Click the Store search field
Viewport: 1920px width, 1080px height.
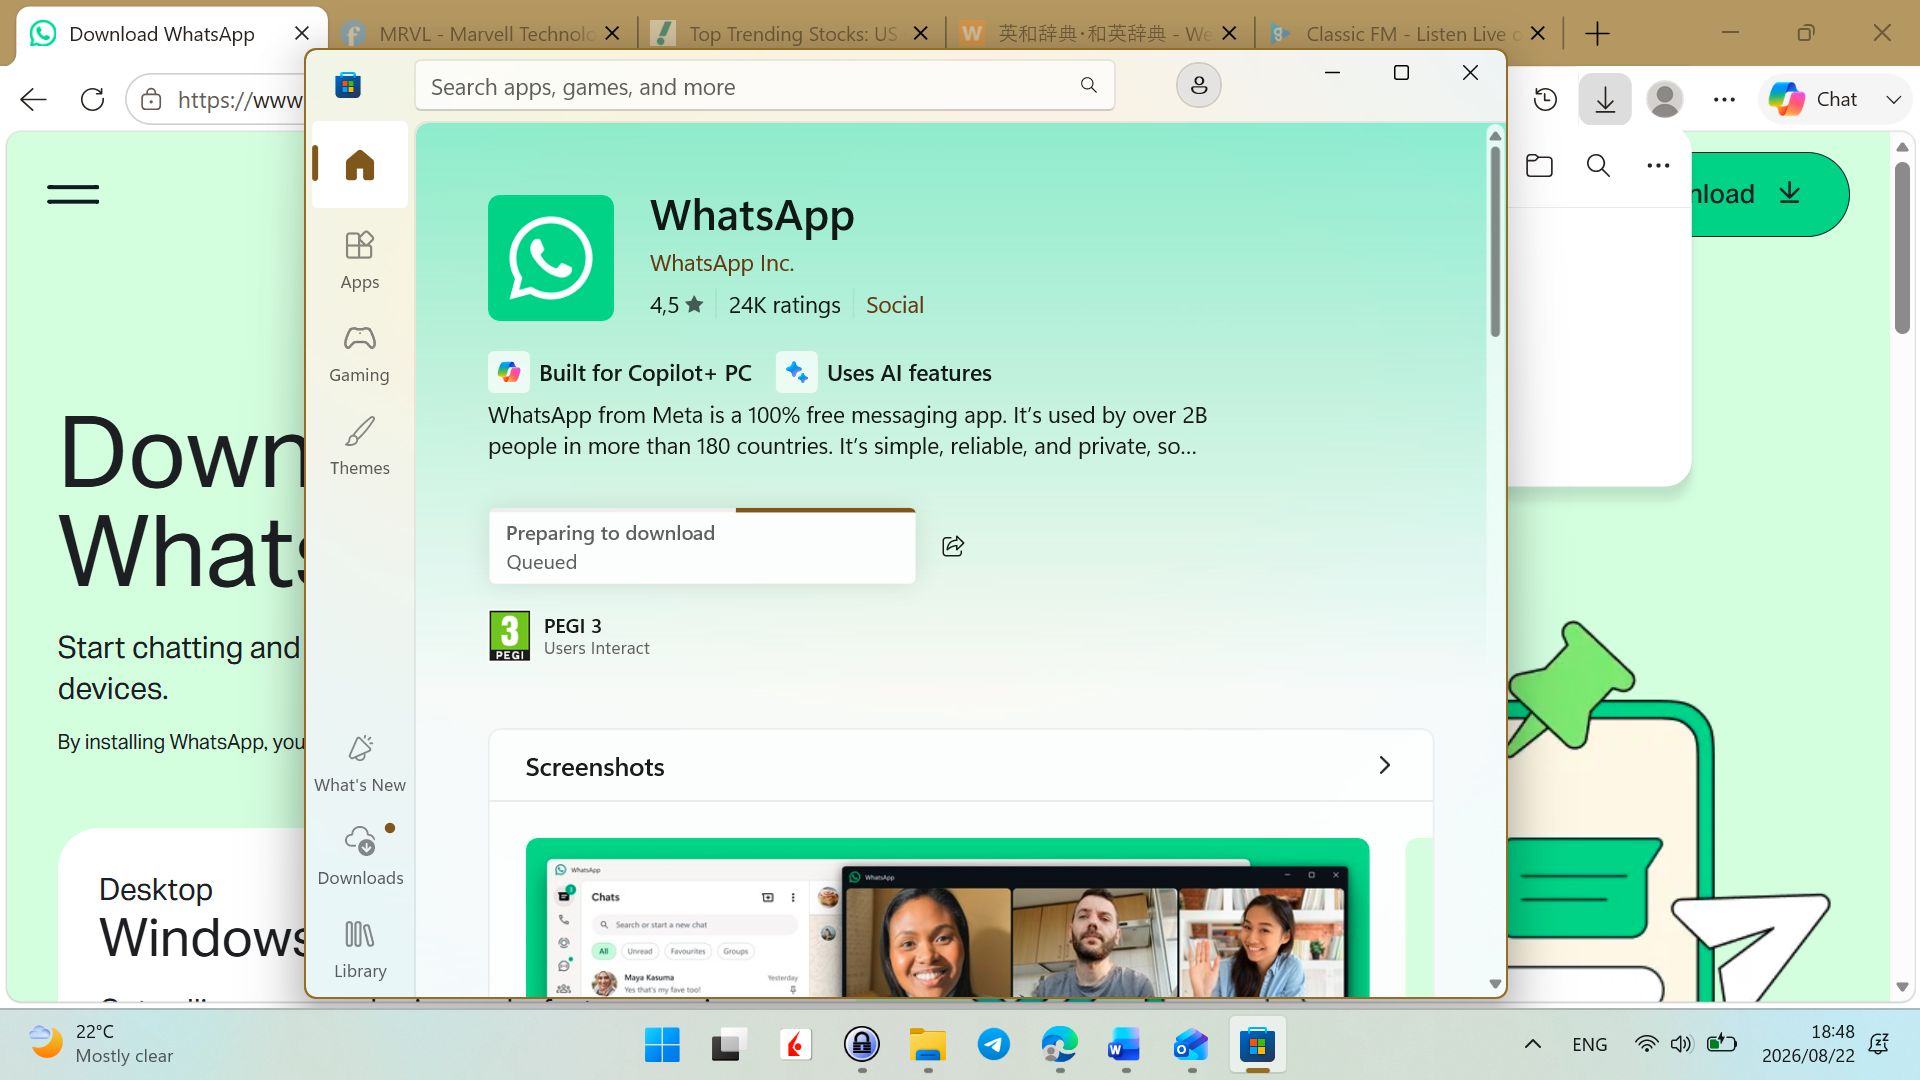tap(765, 87)
